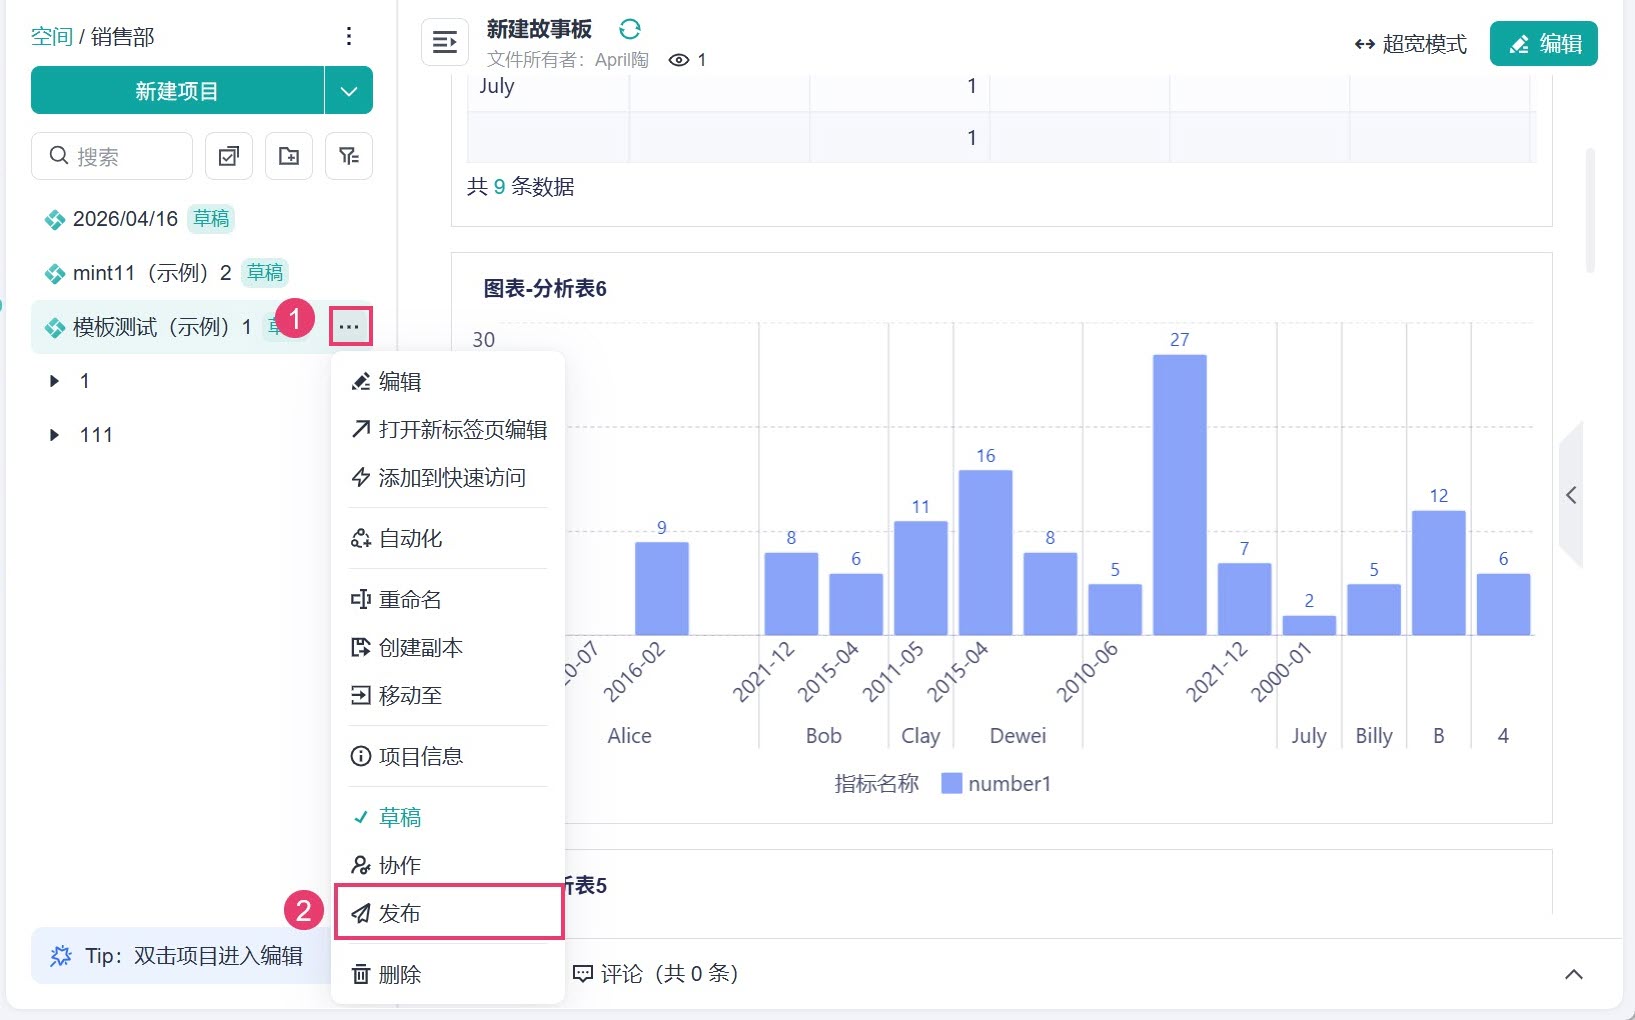Click the vertical scrollbar on the right
The height and width of the screenshot is (1020, 1635).
click(1590, 210)
